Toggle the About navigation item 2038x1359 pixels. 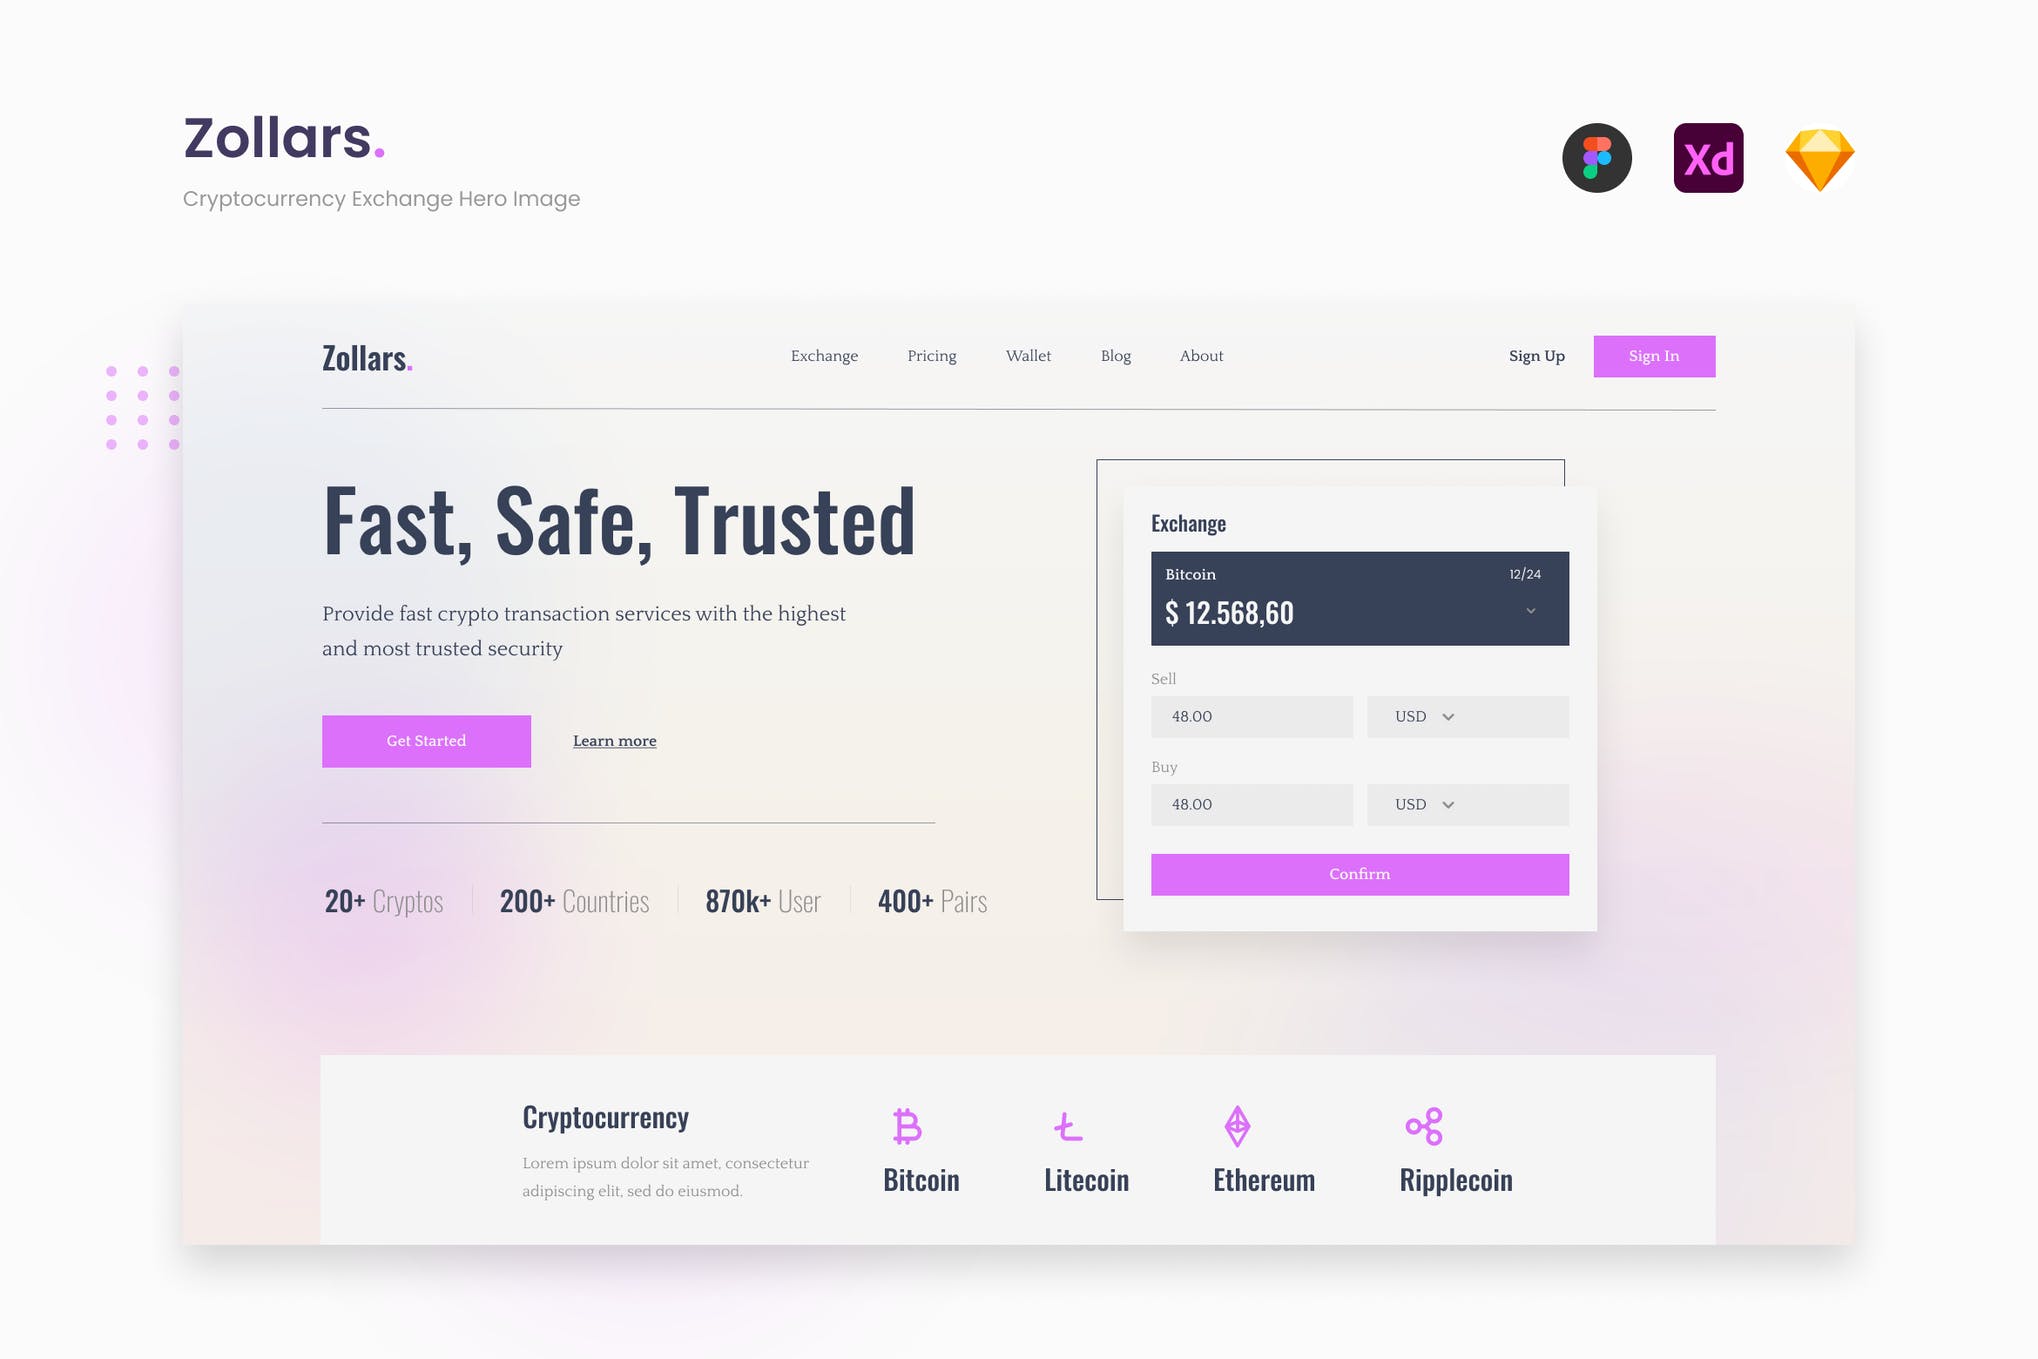coord(1202,355)
